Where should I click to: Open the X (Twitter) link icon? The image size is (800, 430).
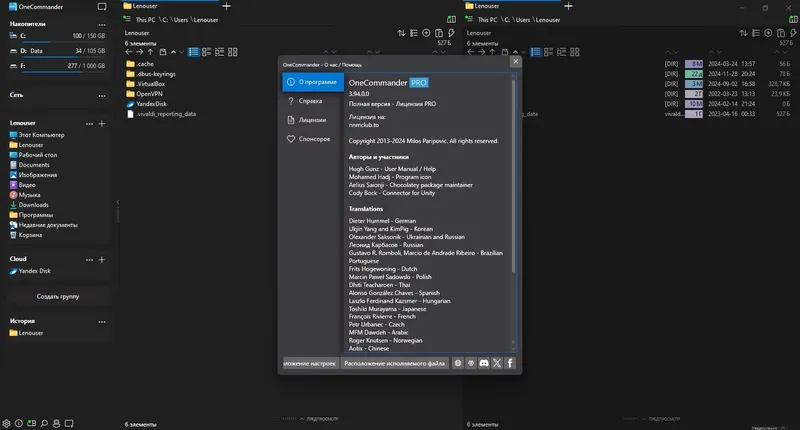coord(496,363)
